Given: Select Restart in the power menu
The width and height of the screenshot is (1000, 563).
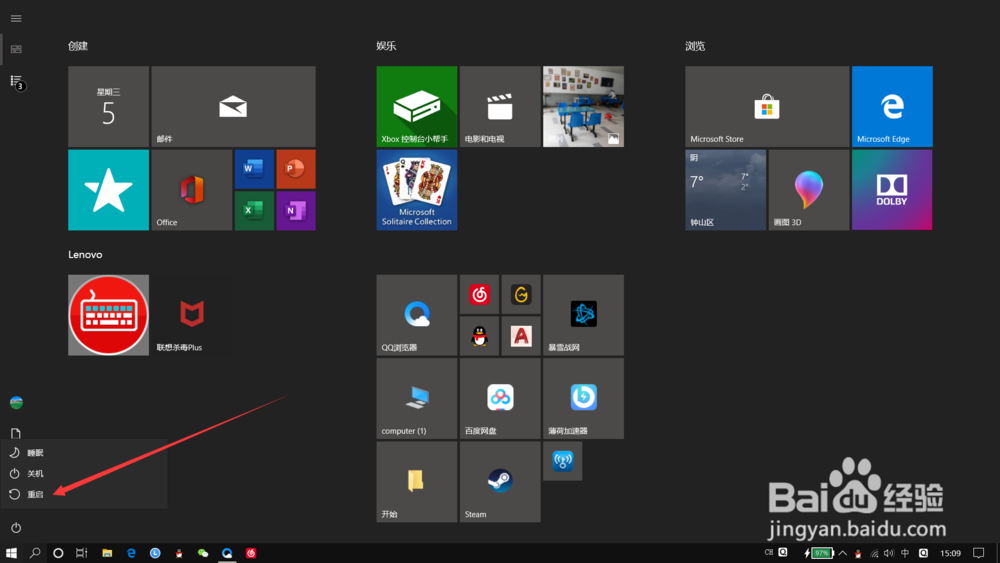Looking at the screenshot, I should tap(84, 494).
